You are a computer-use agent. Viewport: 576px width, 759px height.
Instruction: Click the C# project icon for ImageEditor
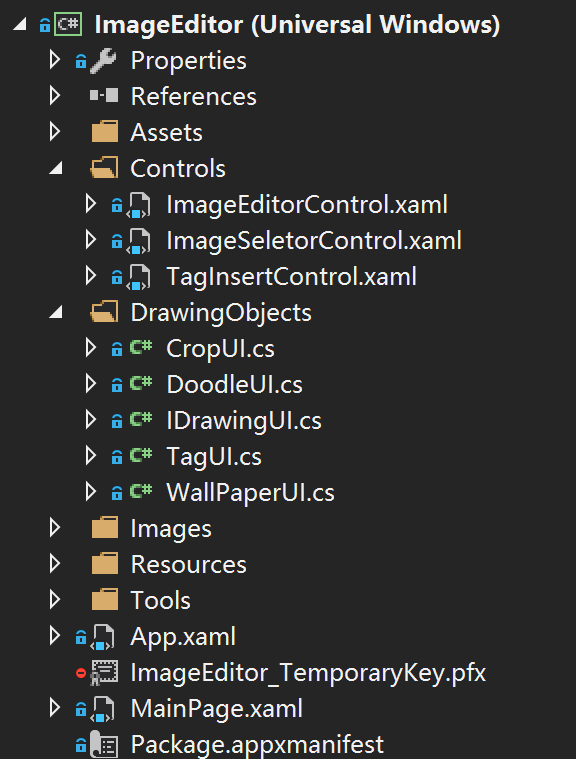68,25
